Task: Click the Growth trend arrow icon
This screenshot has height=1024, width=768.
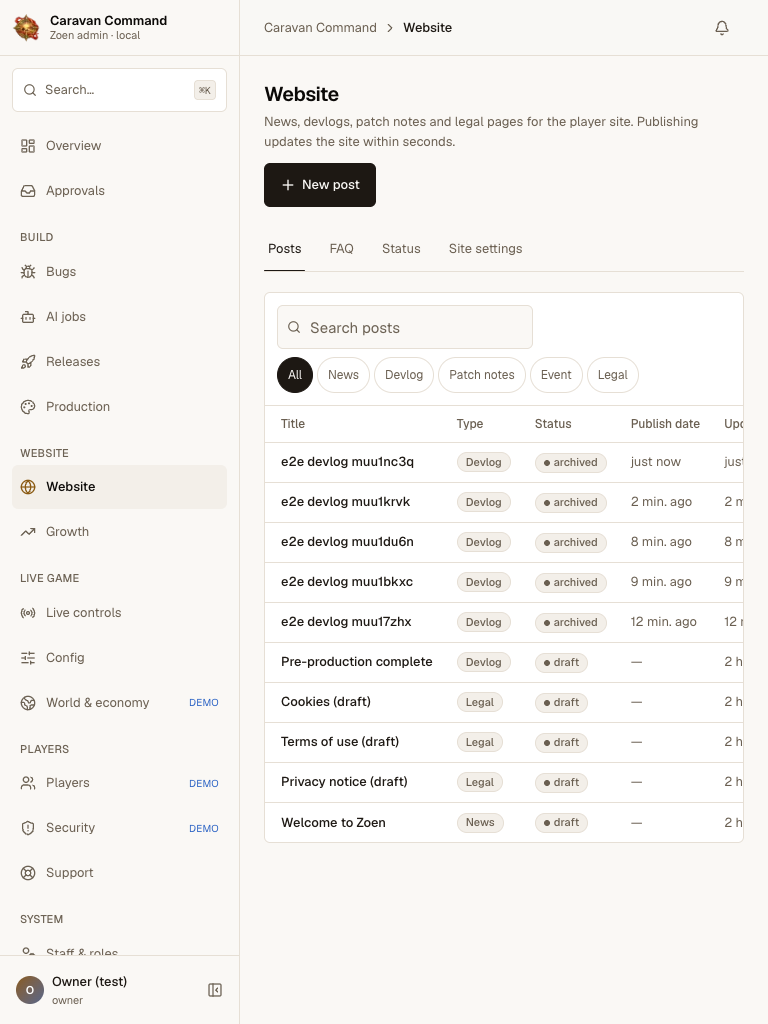Action: (28, 532)
